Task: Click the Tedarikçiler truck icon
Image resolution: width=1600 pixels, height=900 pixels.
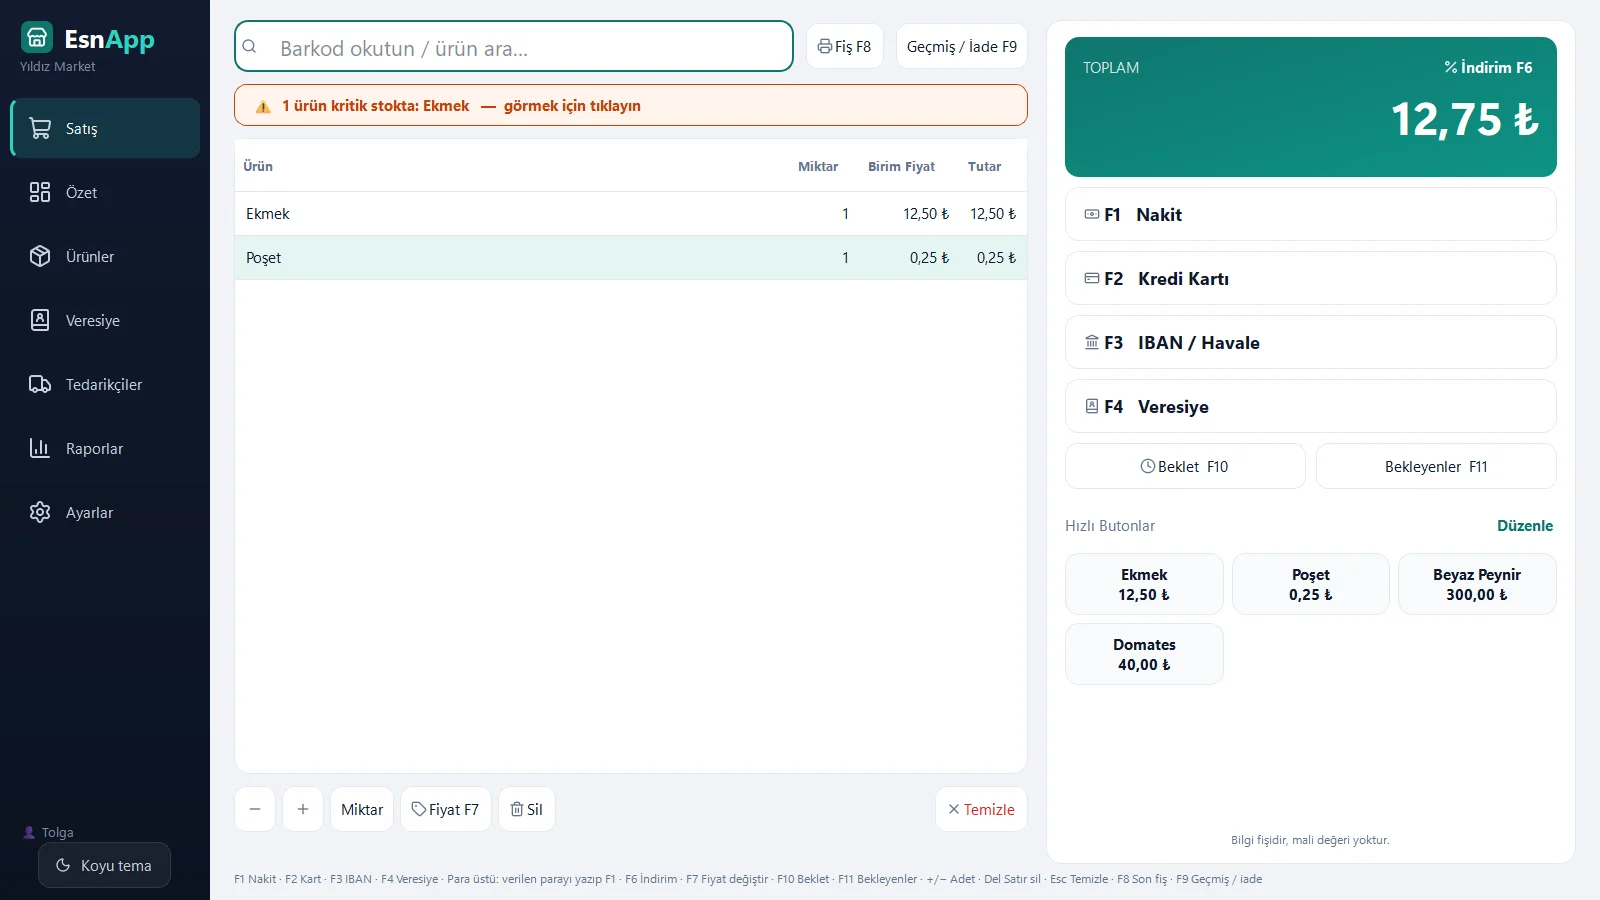Action: (x=40, y=384)
